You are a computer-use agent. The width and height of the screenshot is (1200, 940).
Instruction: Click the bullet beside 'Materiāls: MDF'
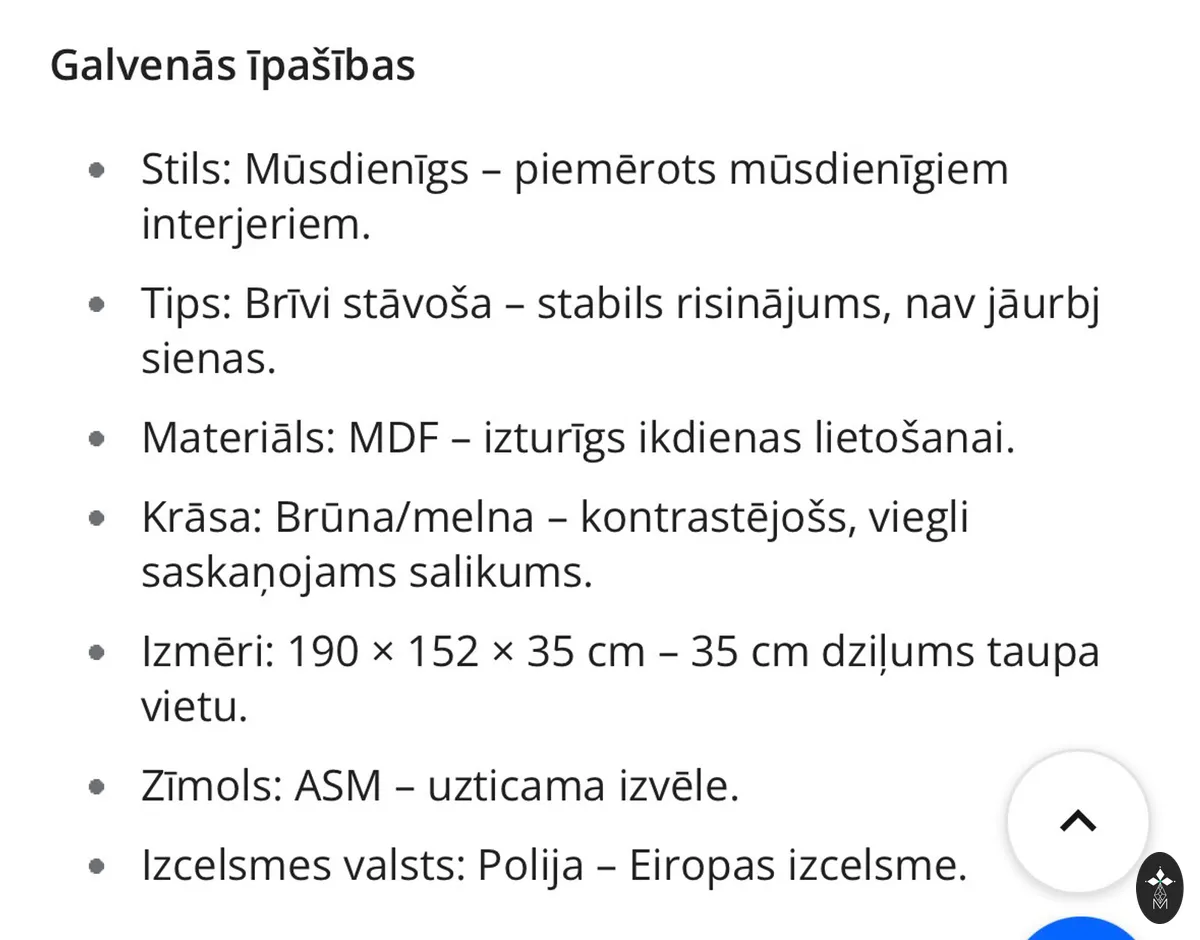97,438
